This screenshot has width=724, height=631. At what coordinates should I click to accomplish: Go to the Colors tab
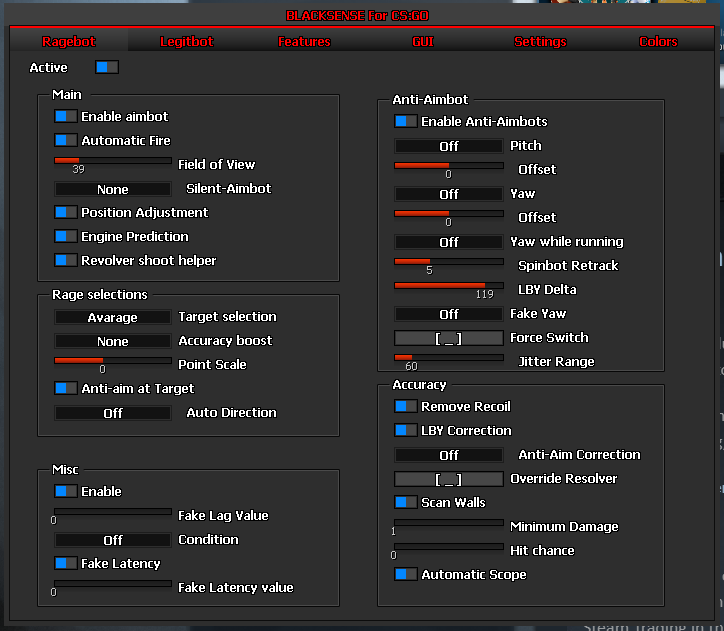coord(658,42)
